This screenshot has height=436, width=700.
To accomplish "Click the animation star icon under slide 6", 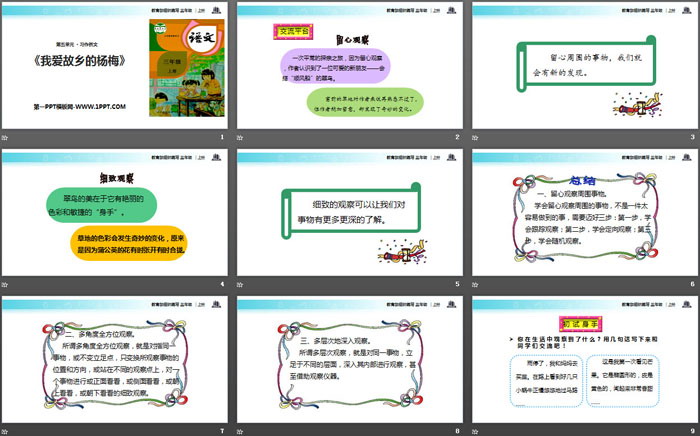I will click(x=475, y=284).
